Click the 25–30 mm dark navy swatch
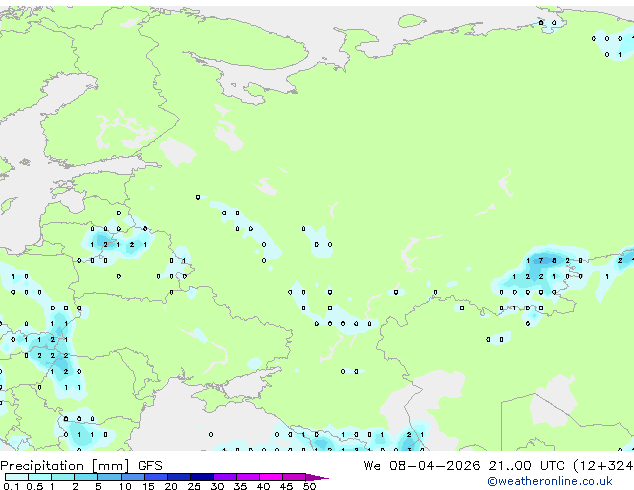This screenshot has width=634, height=490. click(202, 477)
